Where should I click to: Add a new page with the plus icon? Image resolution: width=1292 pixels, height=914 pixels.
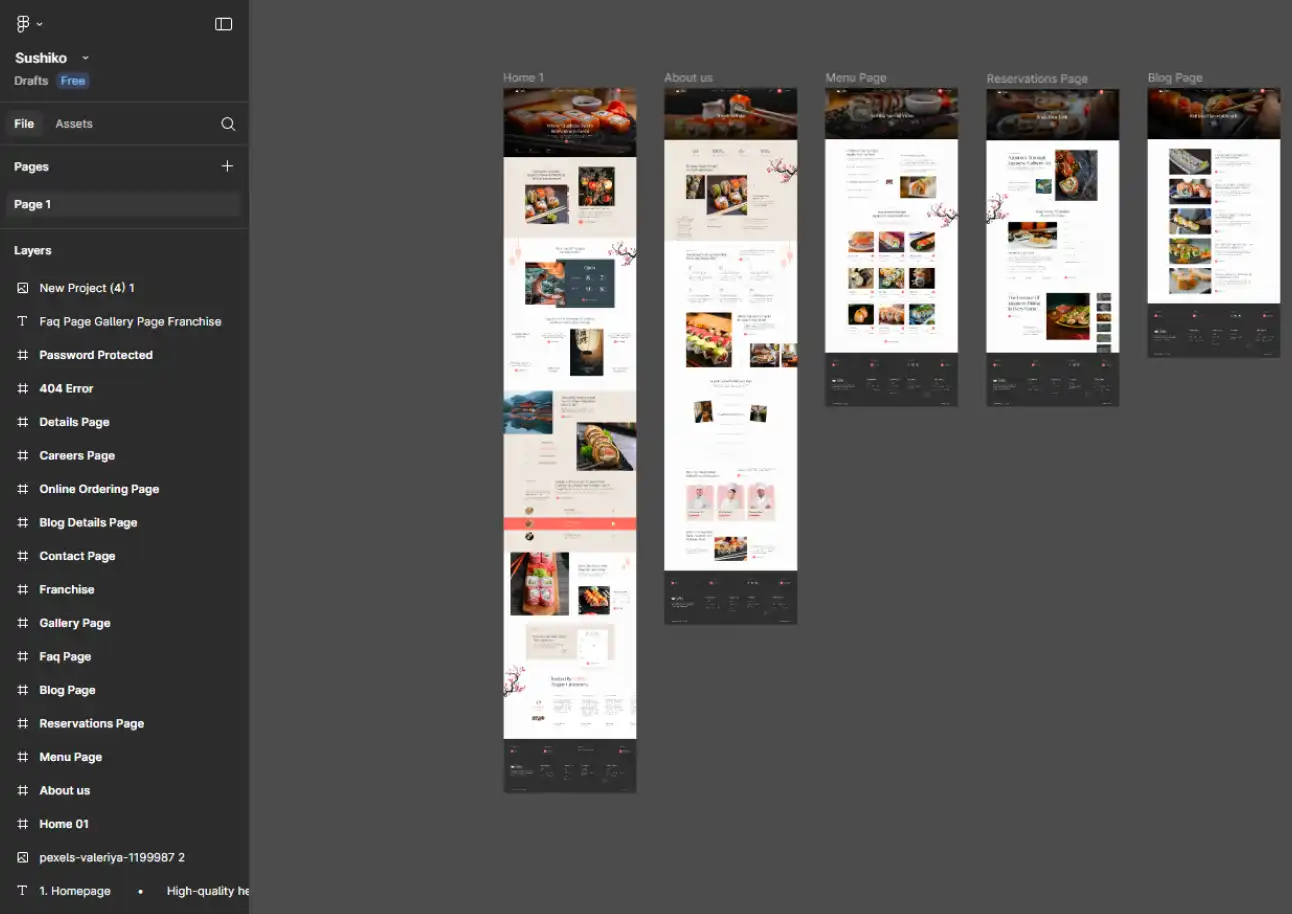[227, 166]
